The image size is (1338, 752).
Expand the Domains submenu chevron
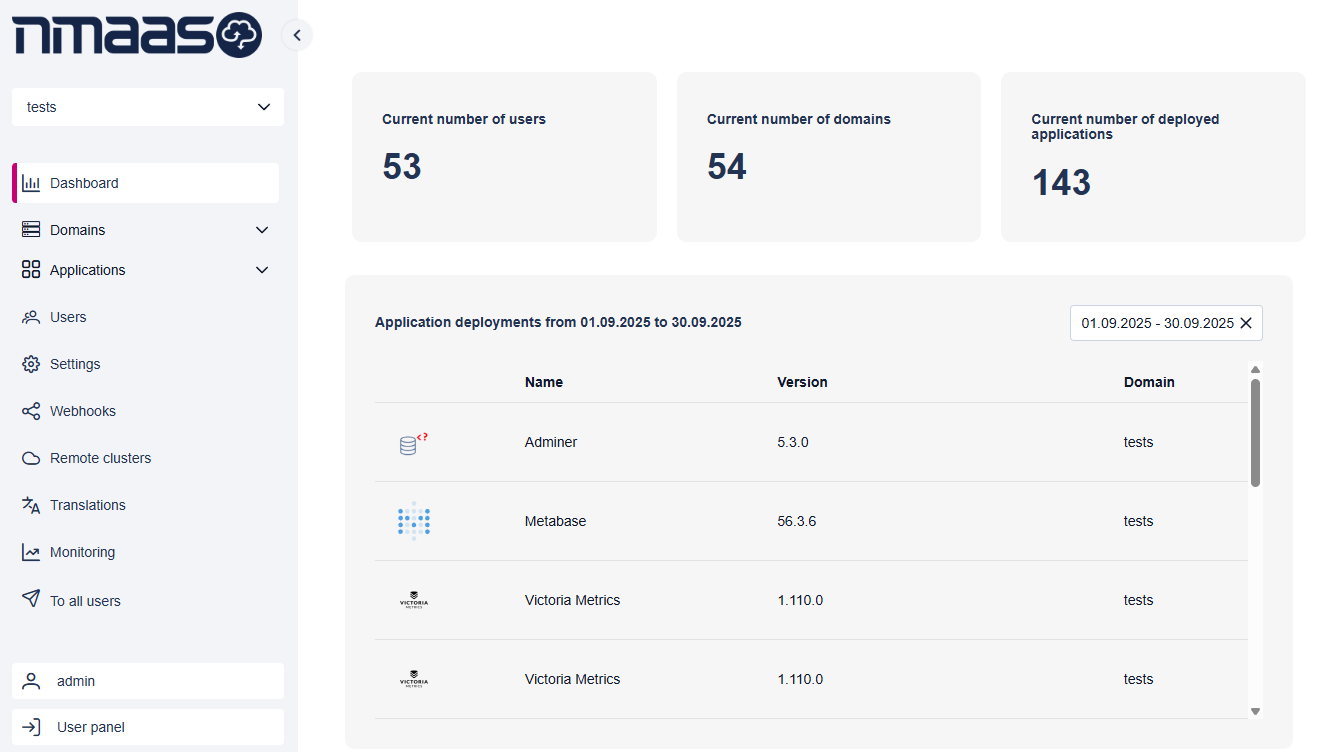pyautogui.click(x=262, y=230)
